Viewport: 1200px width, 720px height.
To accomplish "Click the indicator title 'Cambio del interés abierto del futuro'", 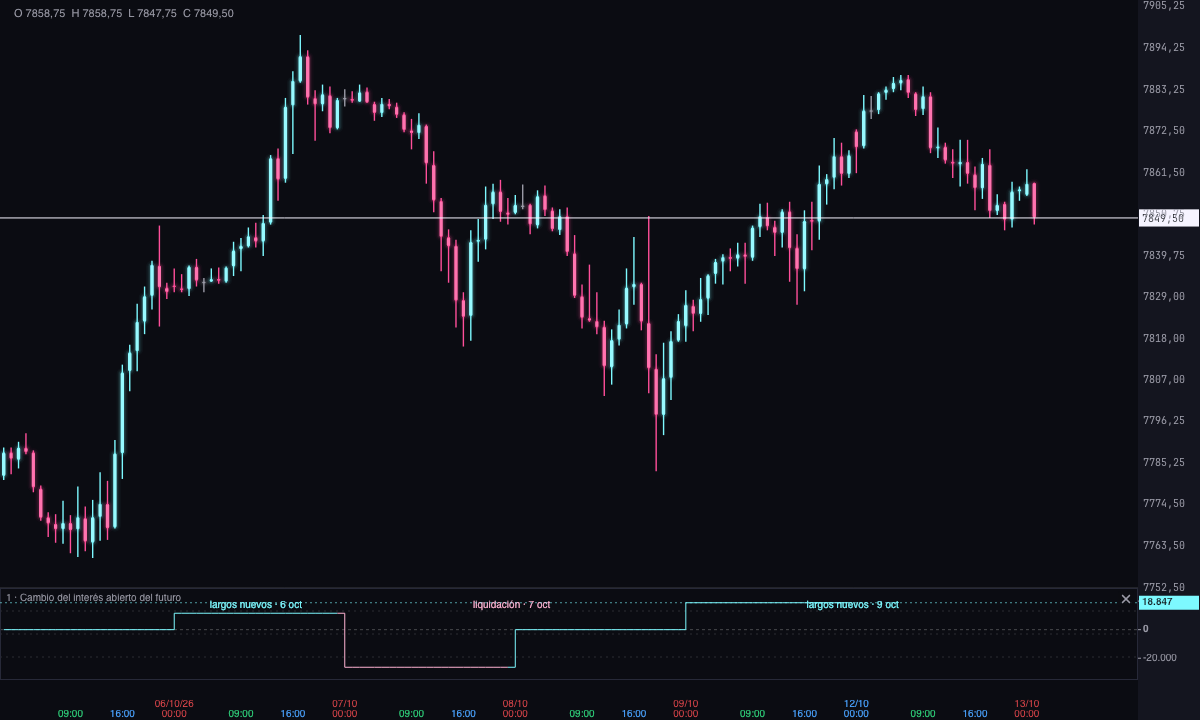I will (x=100, y=598).
